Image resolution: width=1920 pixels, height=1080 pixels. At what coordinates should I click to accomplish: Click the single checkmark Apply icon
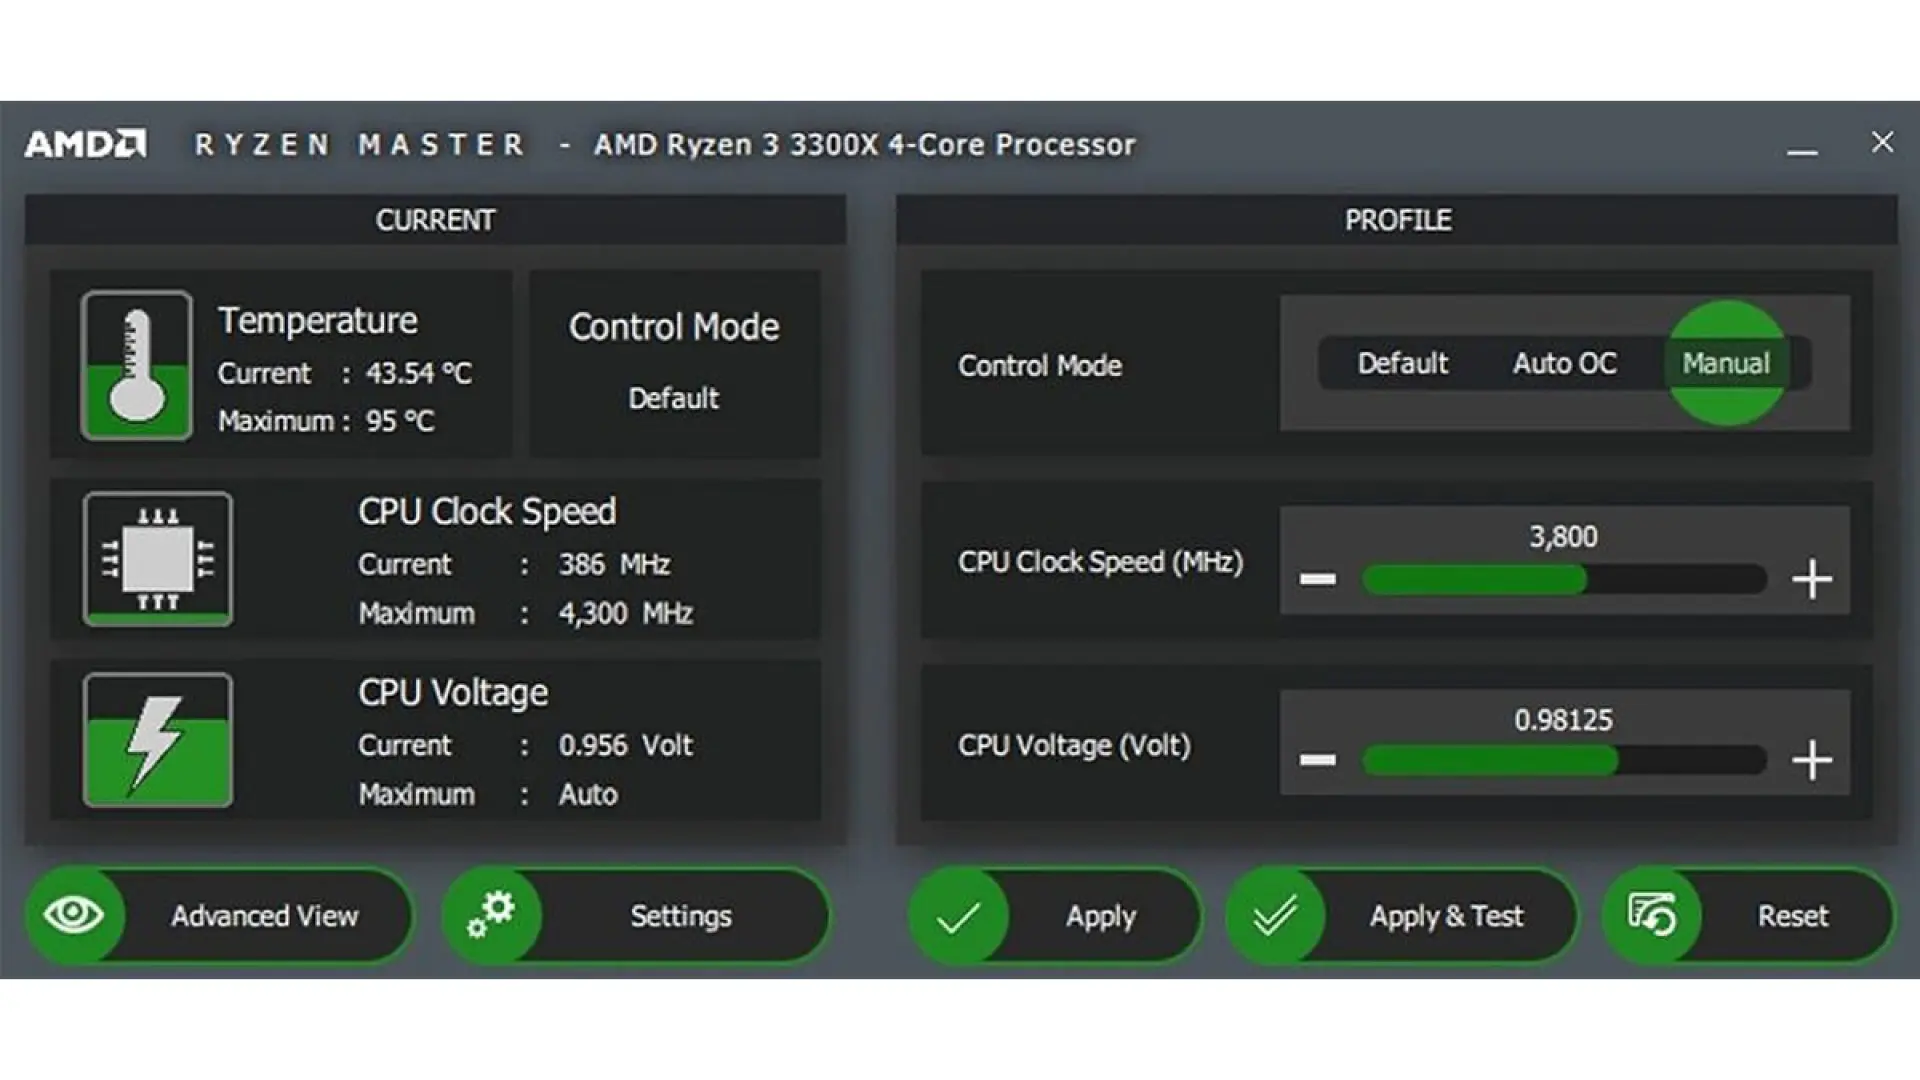(x=958, y=916)
